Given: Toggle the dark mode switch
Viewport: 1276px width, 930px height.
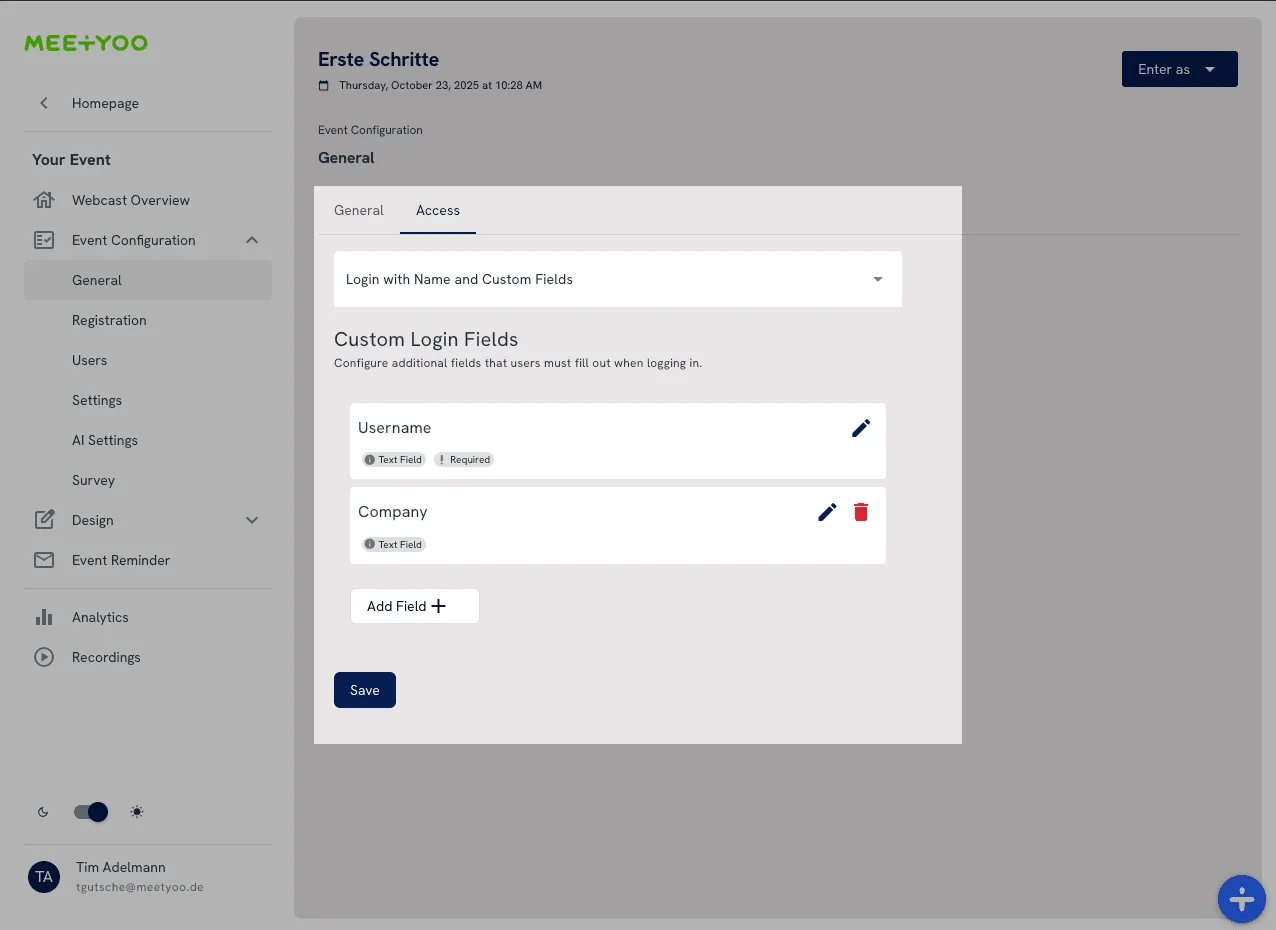Looking at the screenshot, I should [x=90, y=812].
